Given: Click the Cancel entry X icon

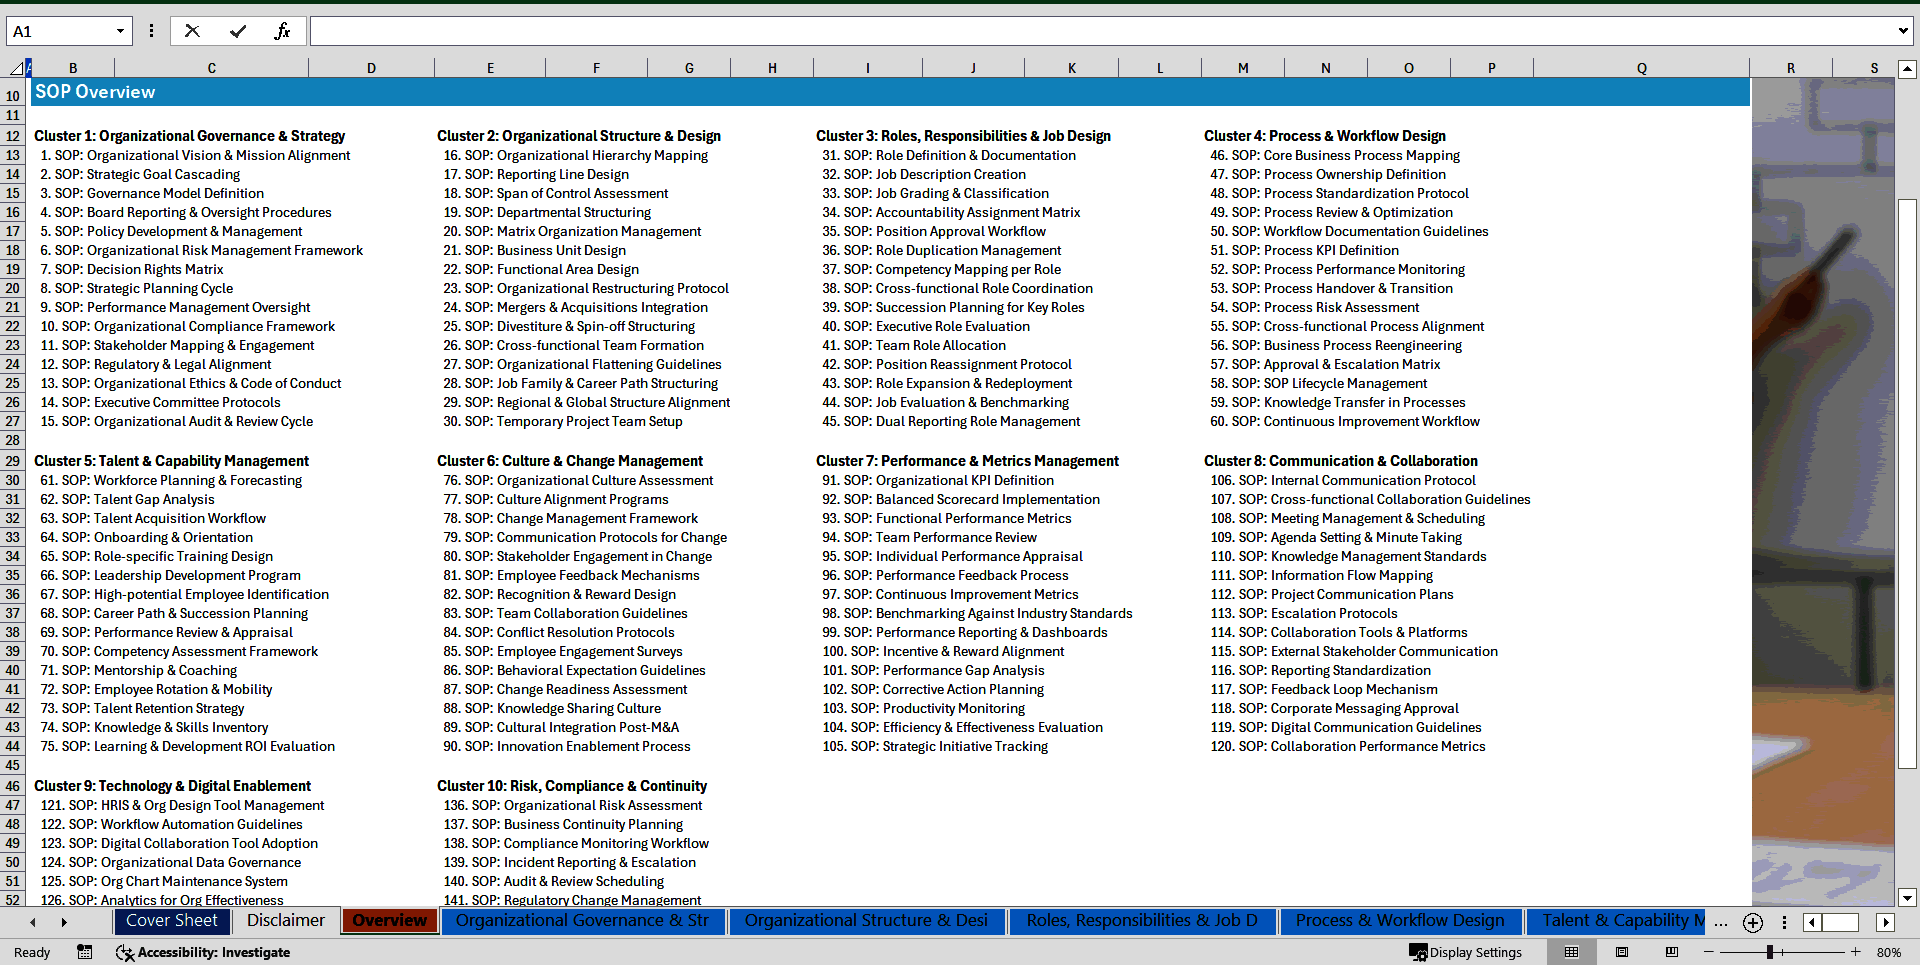Looking at the screenshot, I should pos(192,31).
